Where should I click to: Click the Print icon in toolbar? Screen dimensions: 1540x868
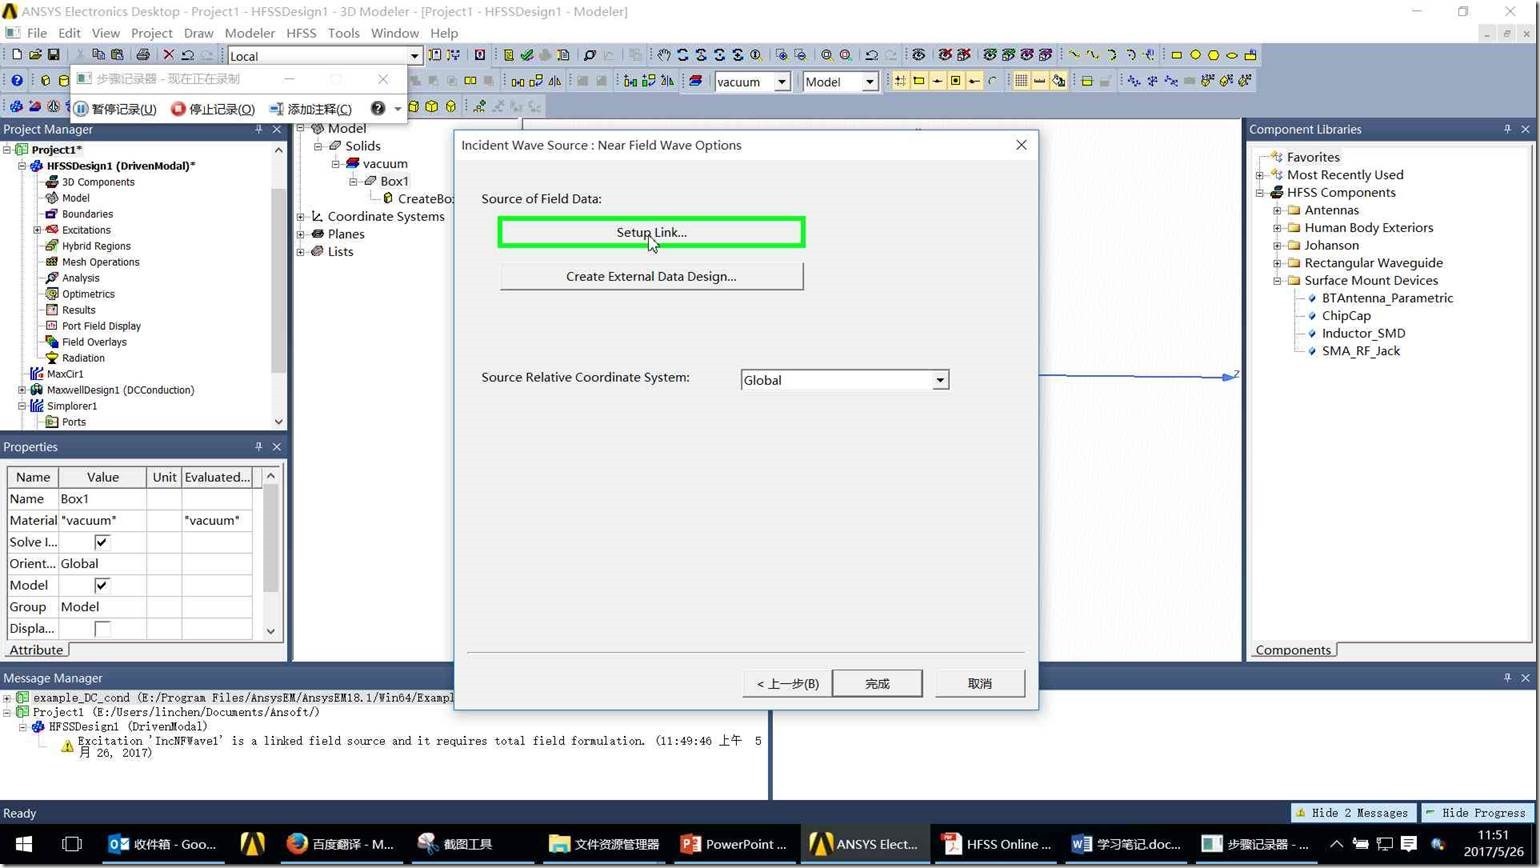(x=143, y=55)
